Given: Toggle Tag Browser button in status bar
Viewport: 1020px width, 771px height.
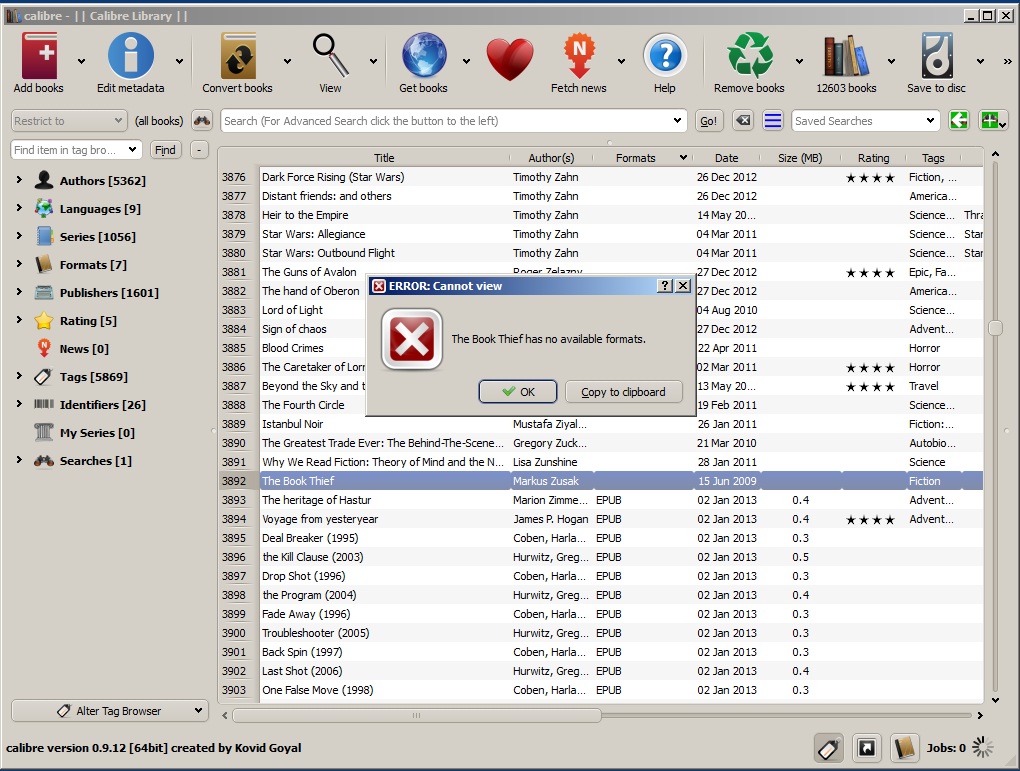Looking at the screenshot, I should [829, 748].
